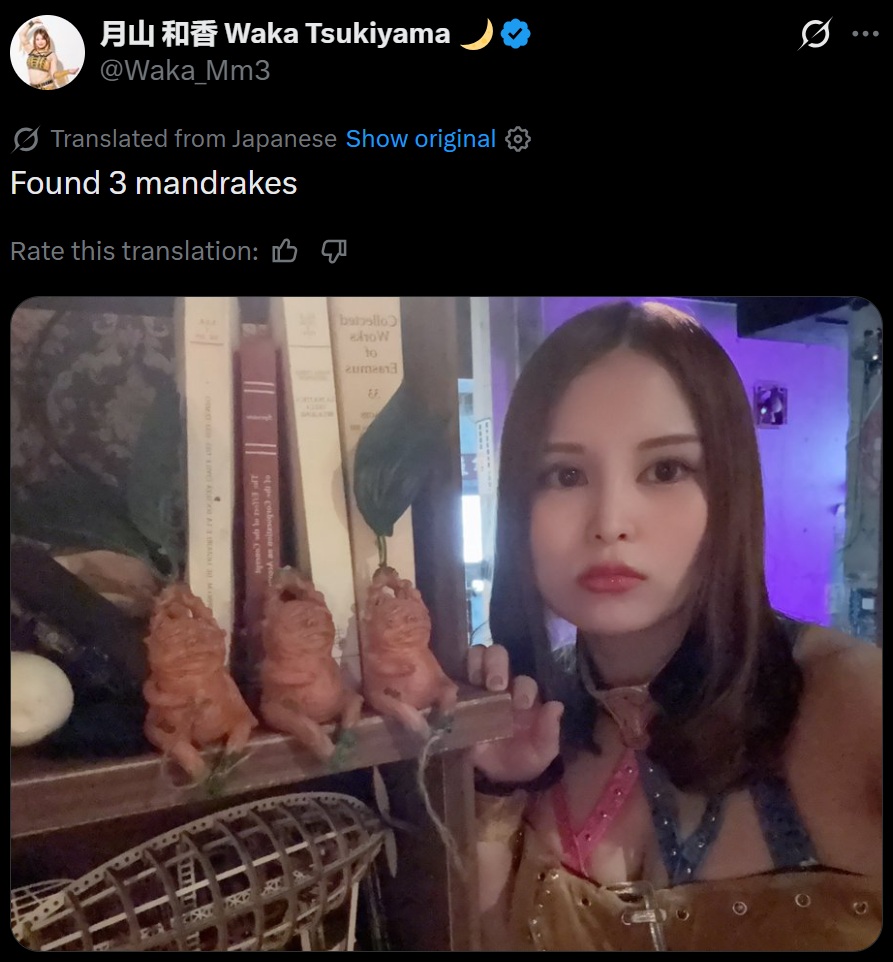
Task: Click the Grok icon beside Translated from Japanese
Action: pyautogui.click(x=26, y=139)
